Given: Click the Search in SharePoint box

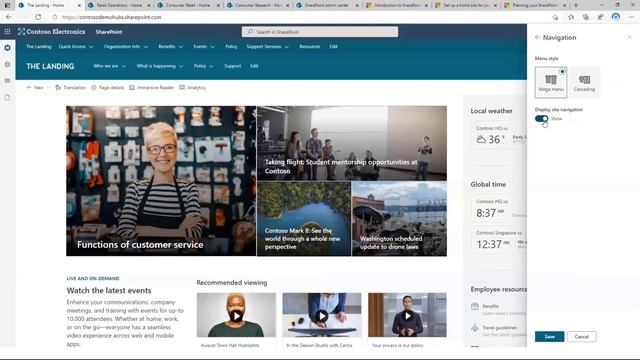Looking at the screenshot, I should tap(320, 32).
